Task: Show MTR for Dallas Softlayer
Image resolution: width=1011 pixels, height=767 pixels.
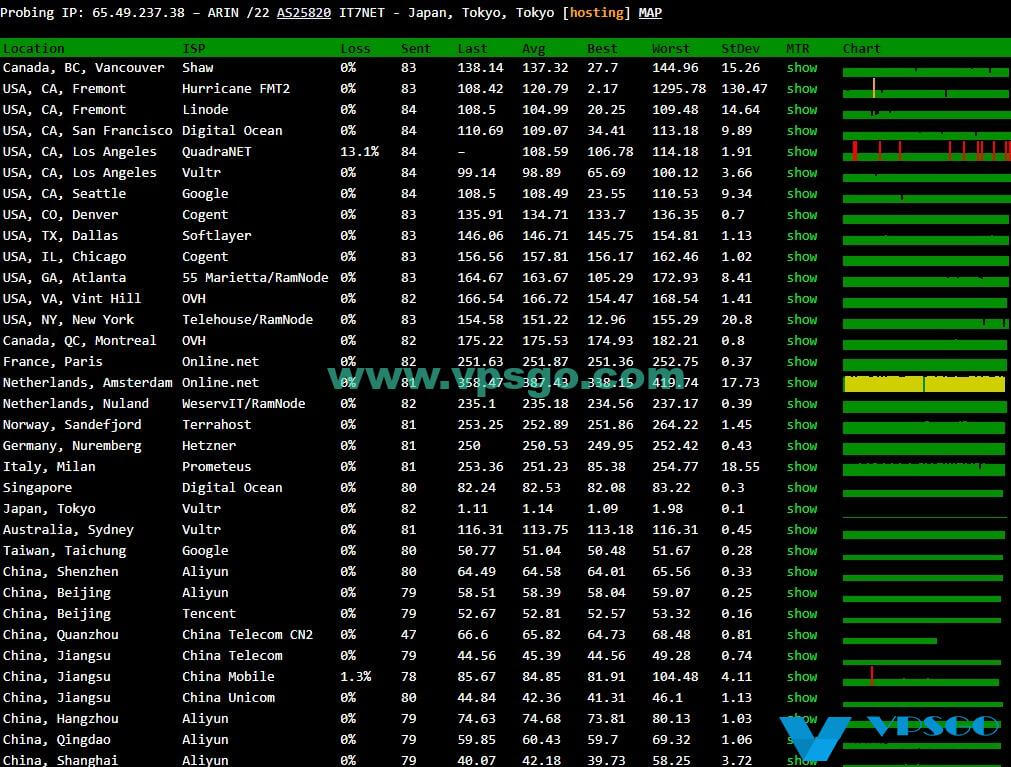Action: pyautogui.click(x=802, y=236)
